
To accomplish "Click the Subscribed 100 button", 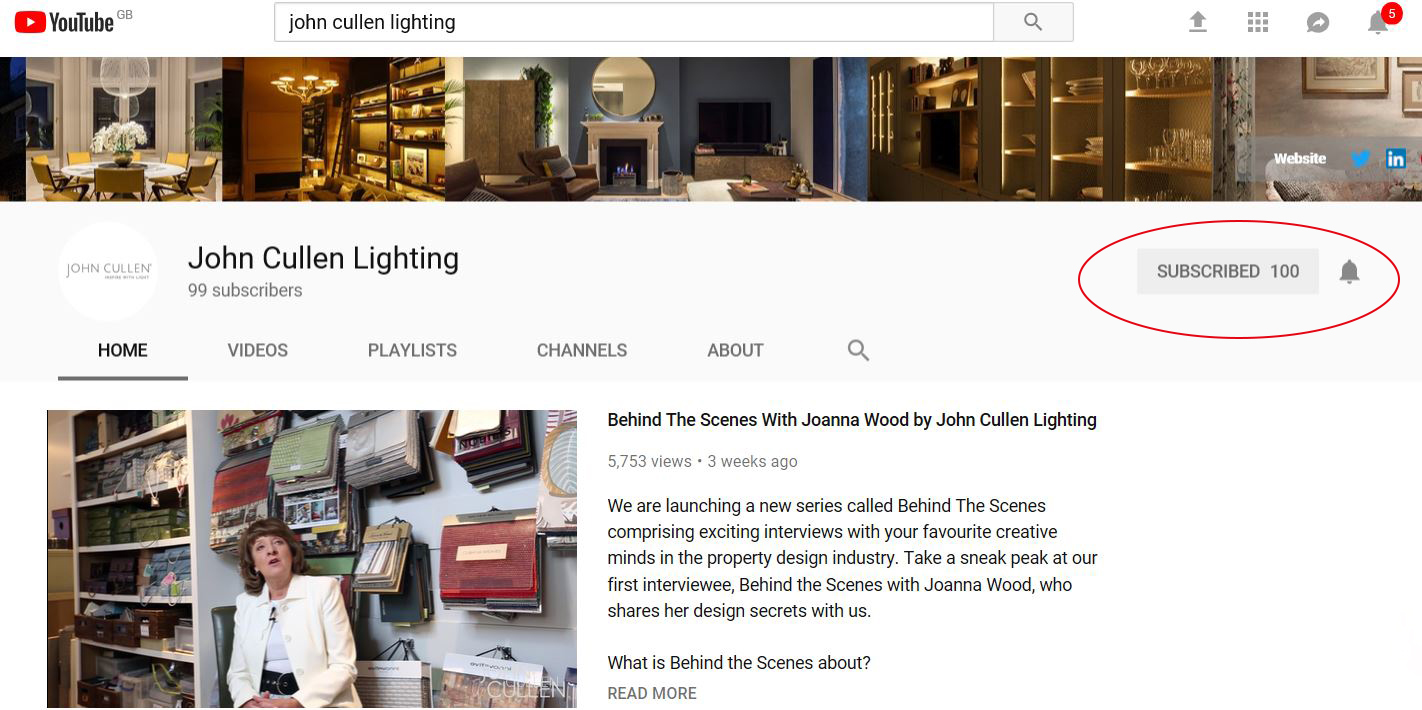I will point(1228,271).
